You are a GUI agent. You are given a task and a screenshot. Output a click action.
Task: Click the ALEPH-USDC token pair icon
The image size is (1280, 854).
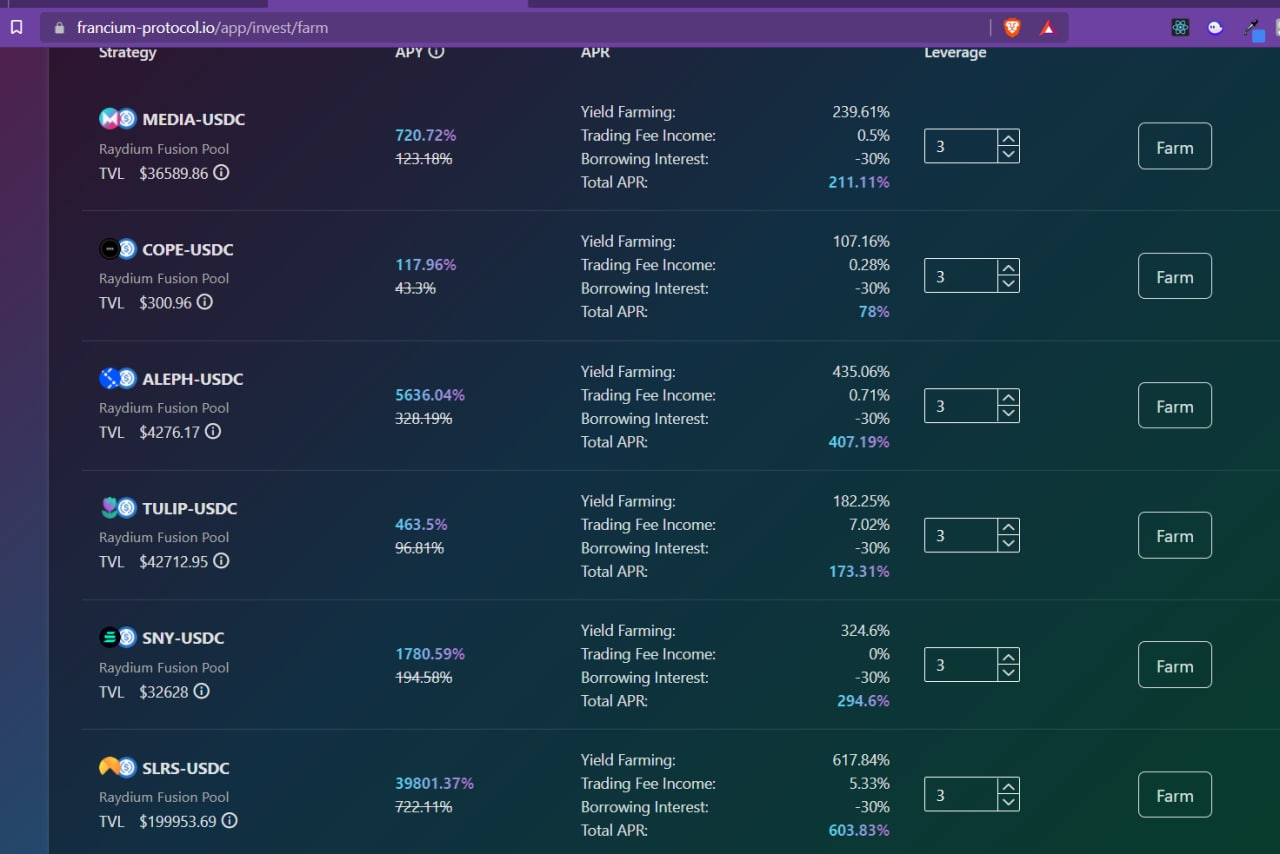[117, 379]
